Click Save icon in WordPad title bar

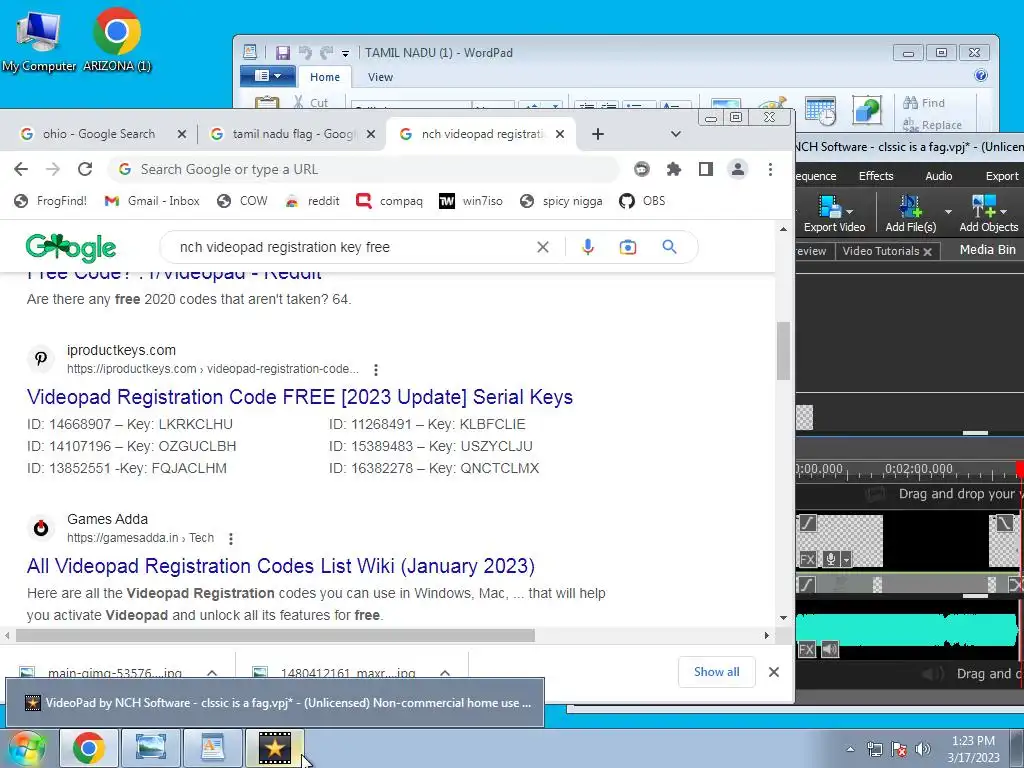click(282, 53)
